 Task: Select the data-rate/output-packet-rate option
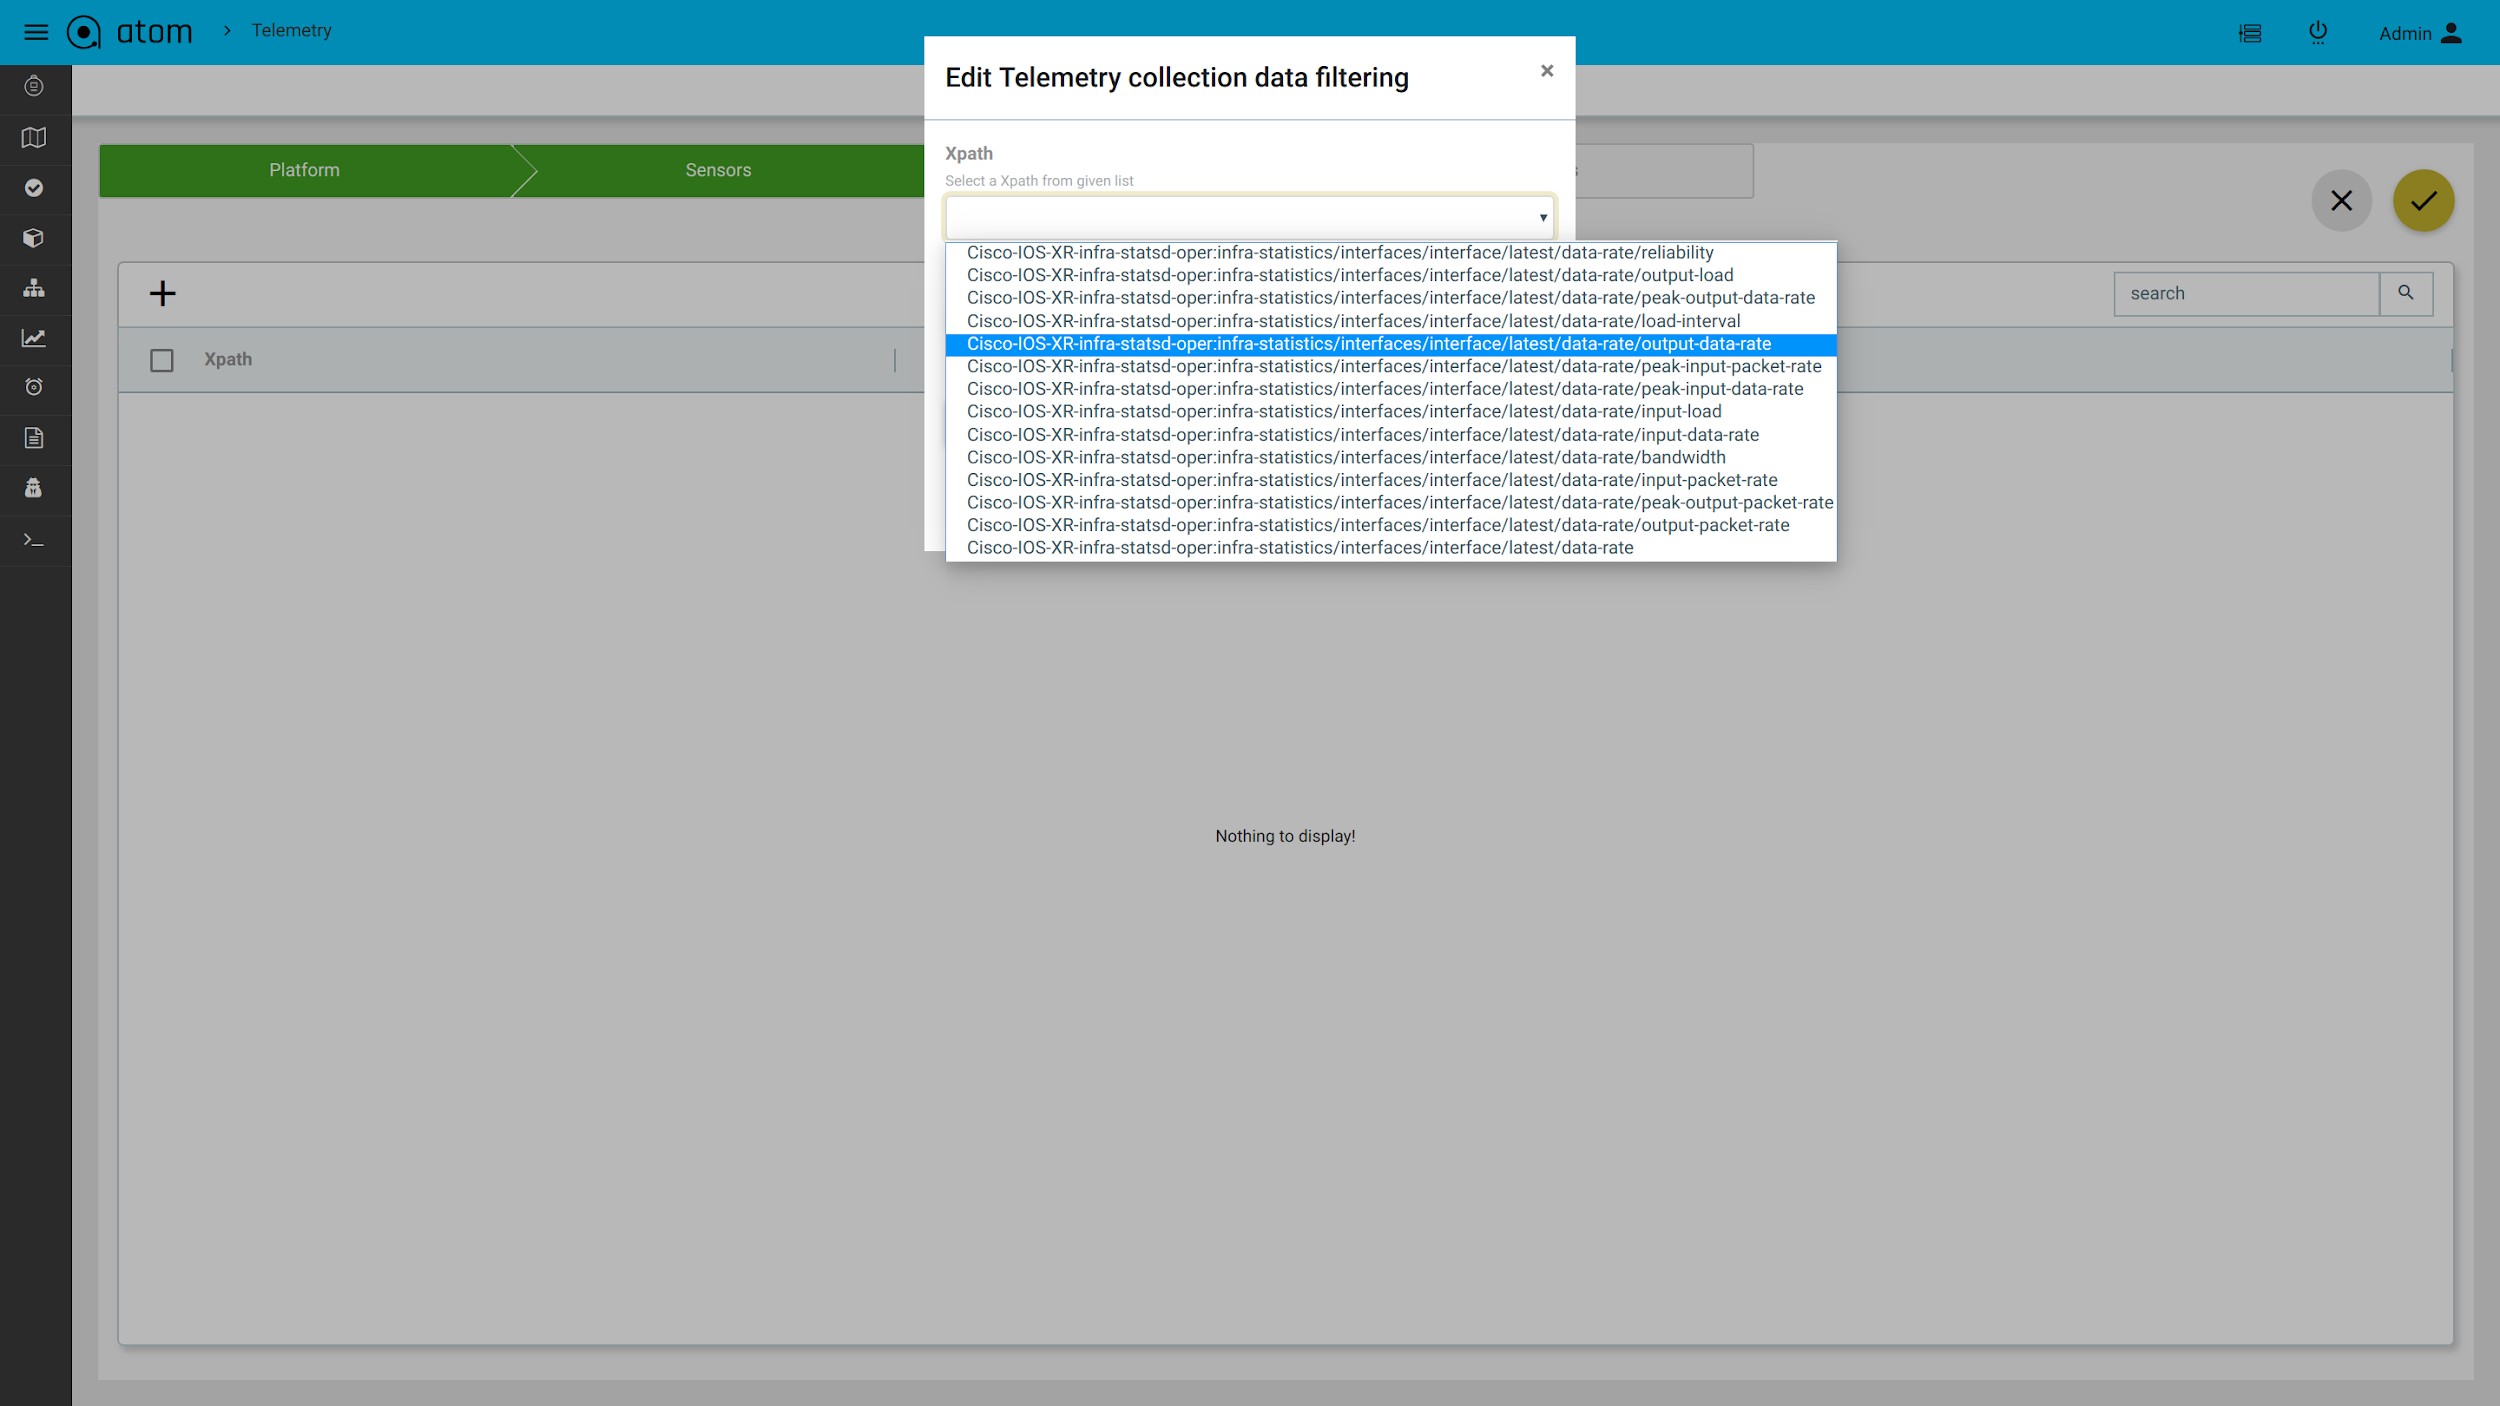point(1391,526)
